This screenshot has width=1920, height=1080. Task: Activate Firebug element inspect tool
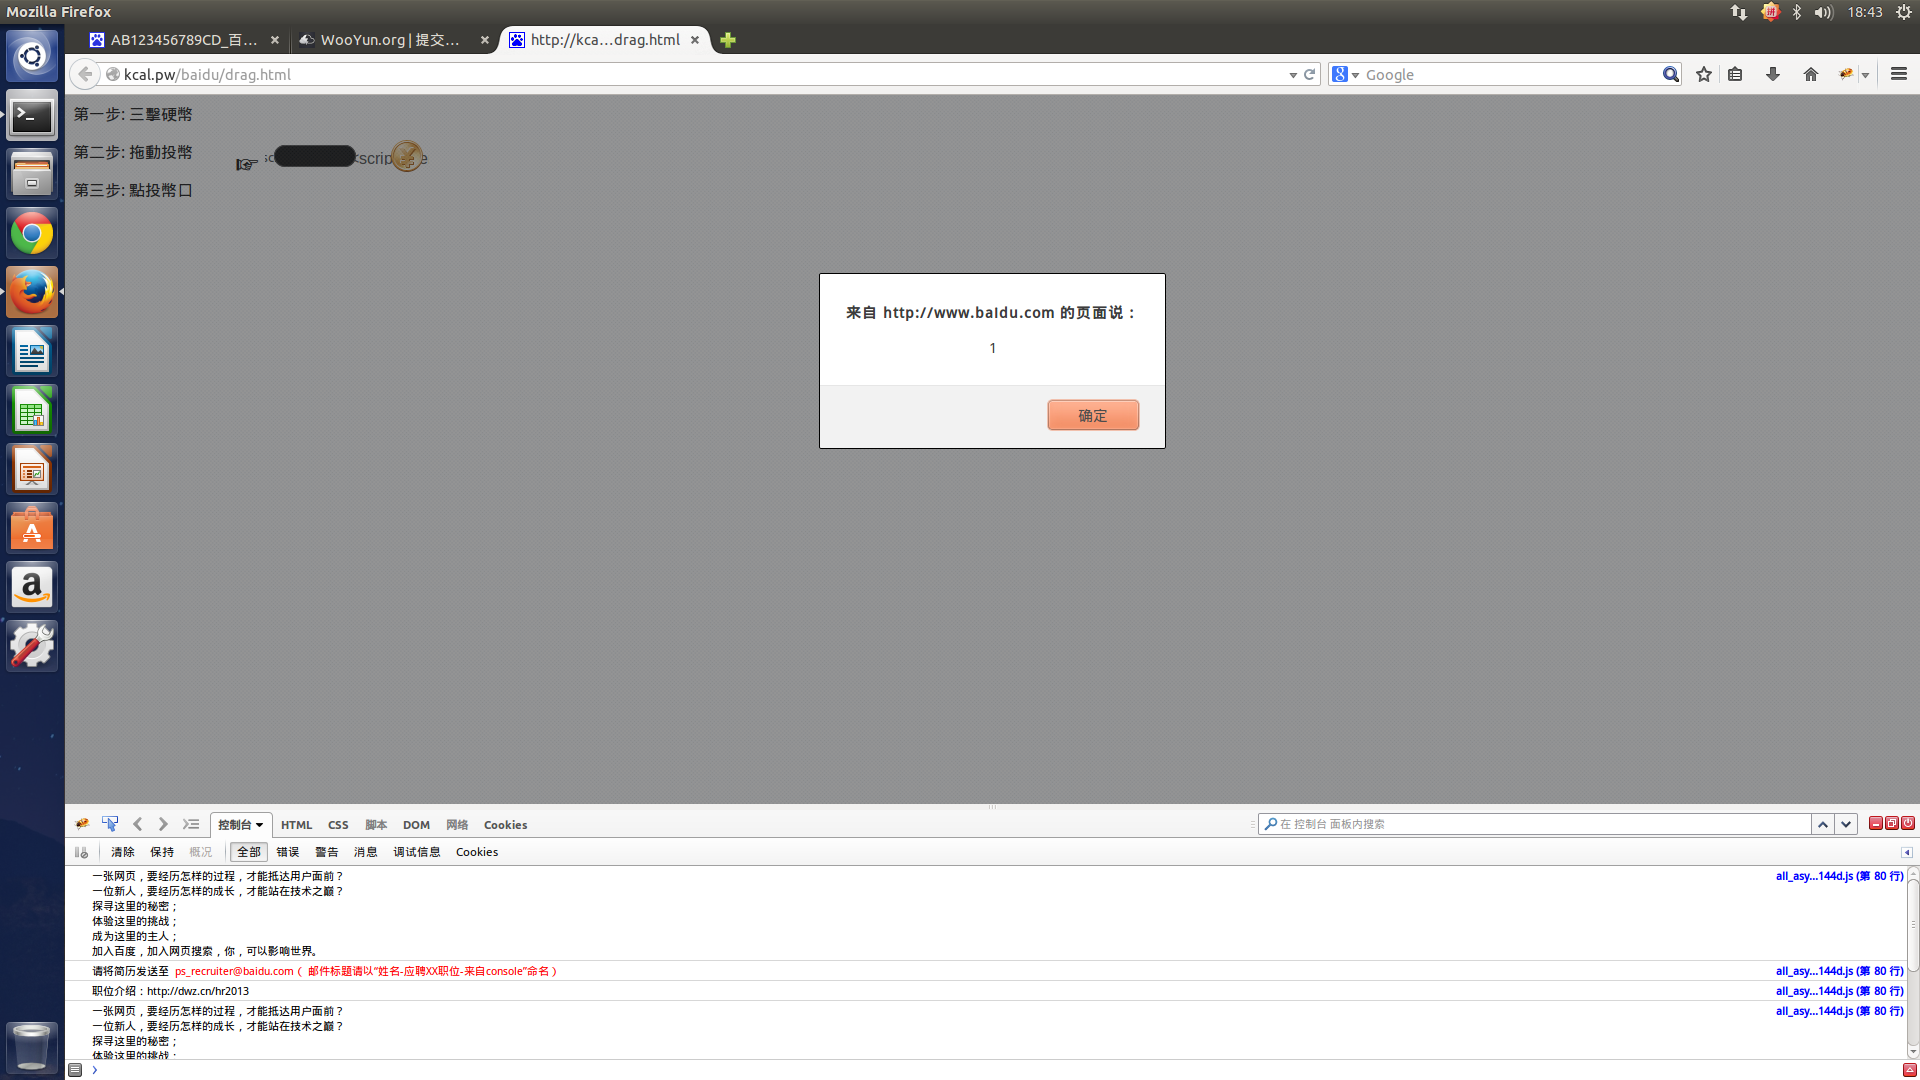(x=110, y=824)
